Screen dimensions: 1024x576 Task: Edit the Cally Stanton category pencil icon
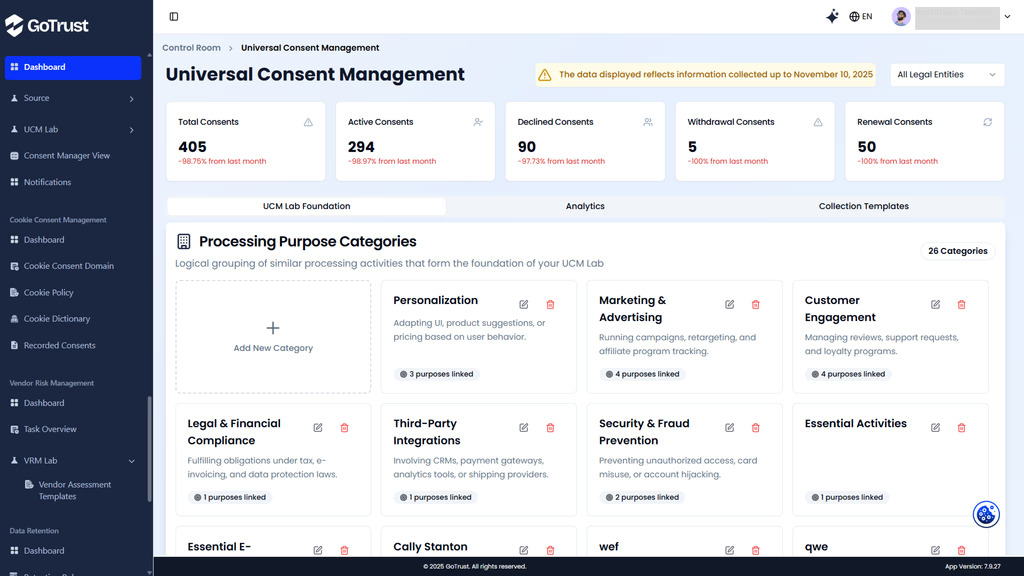523,550
